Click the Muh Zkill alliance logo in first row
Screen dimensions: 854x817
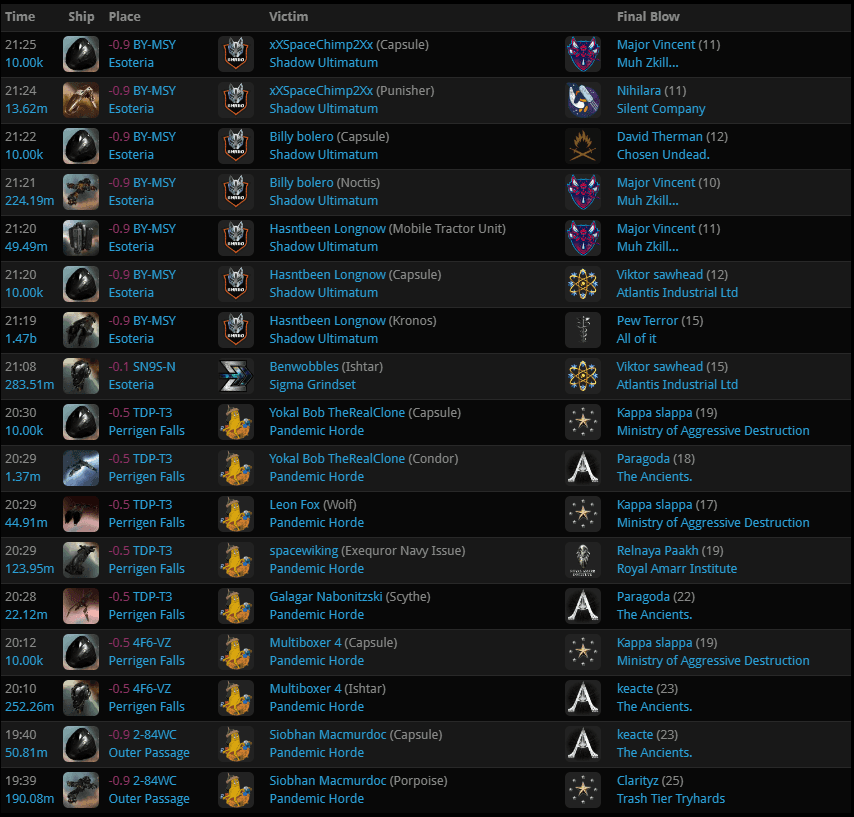click(583, 54)
